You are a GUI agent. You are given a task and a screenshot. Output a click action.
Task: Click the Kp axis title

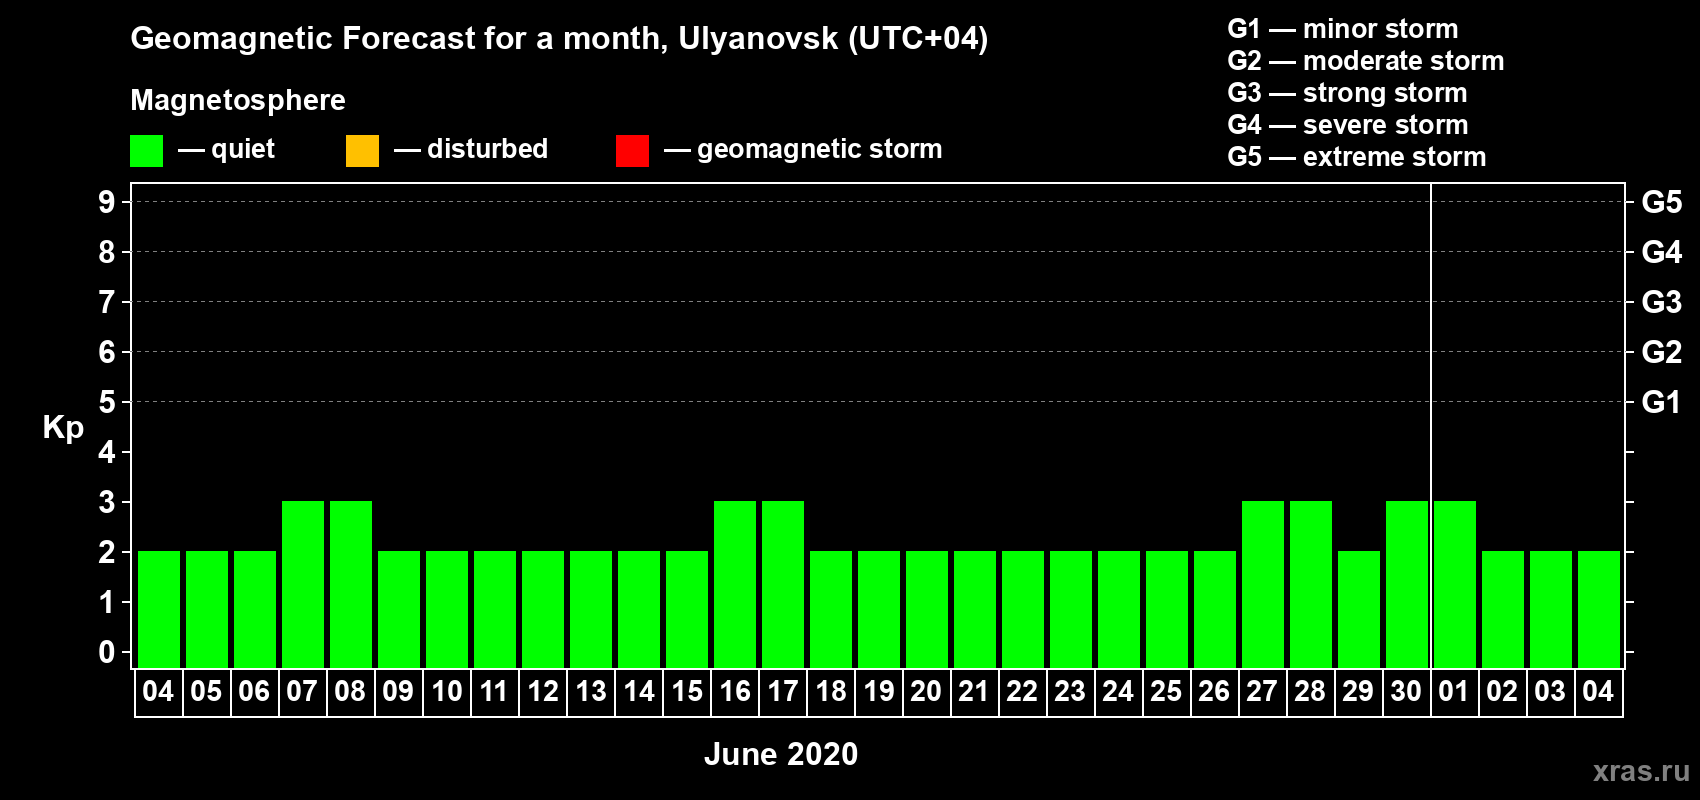coord(63,428)
